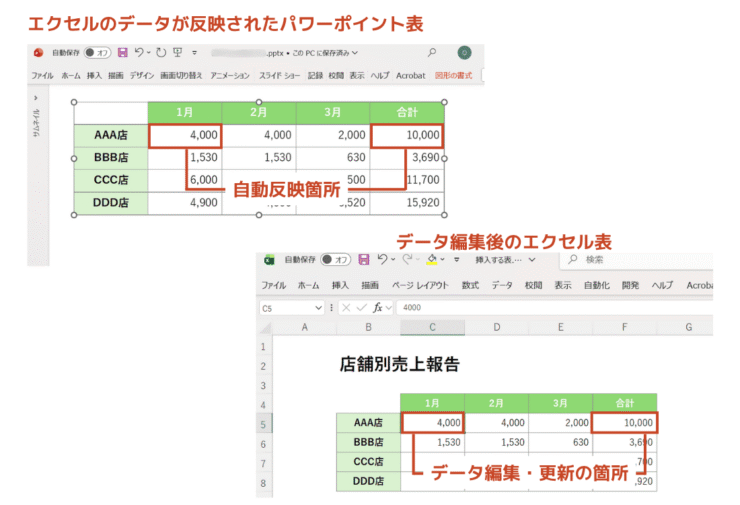Image resolution: width=740 pixels, height=505 pixels.
Task: Open ホーム tab in Excel
Action: 309,286
